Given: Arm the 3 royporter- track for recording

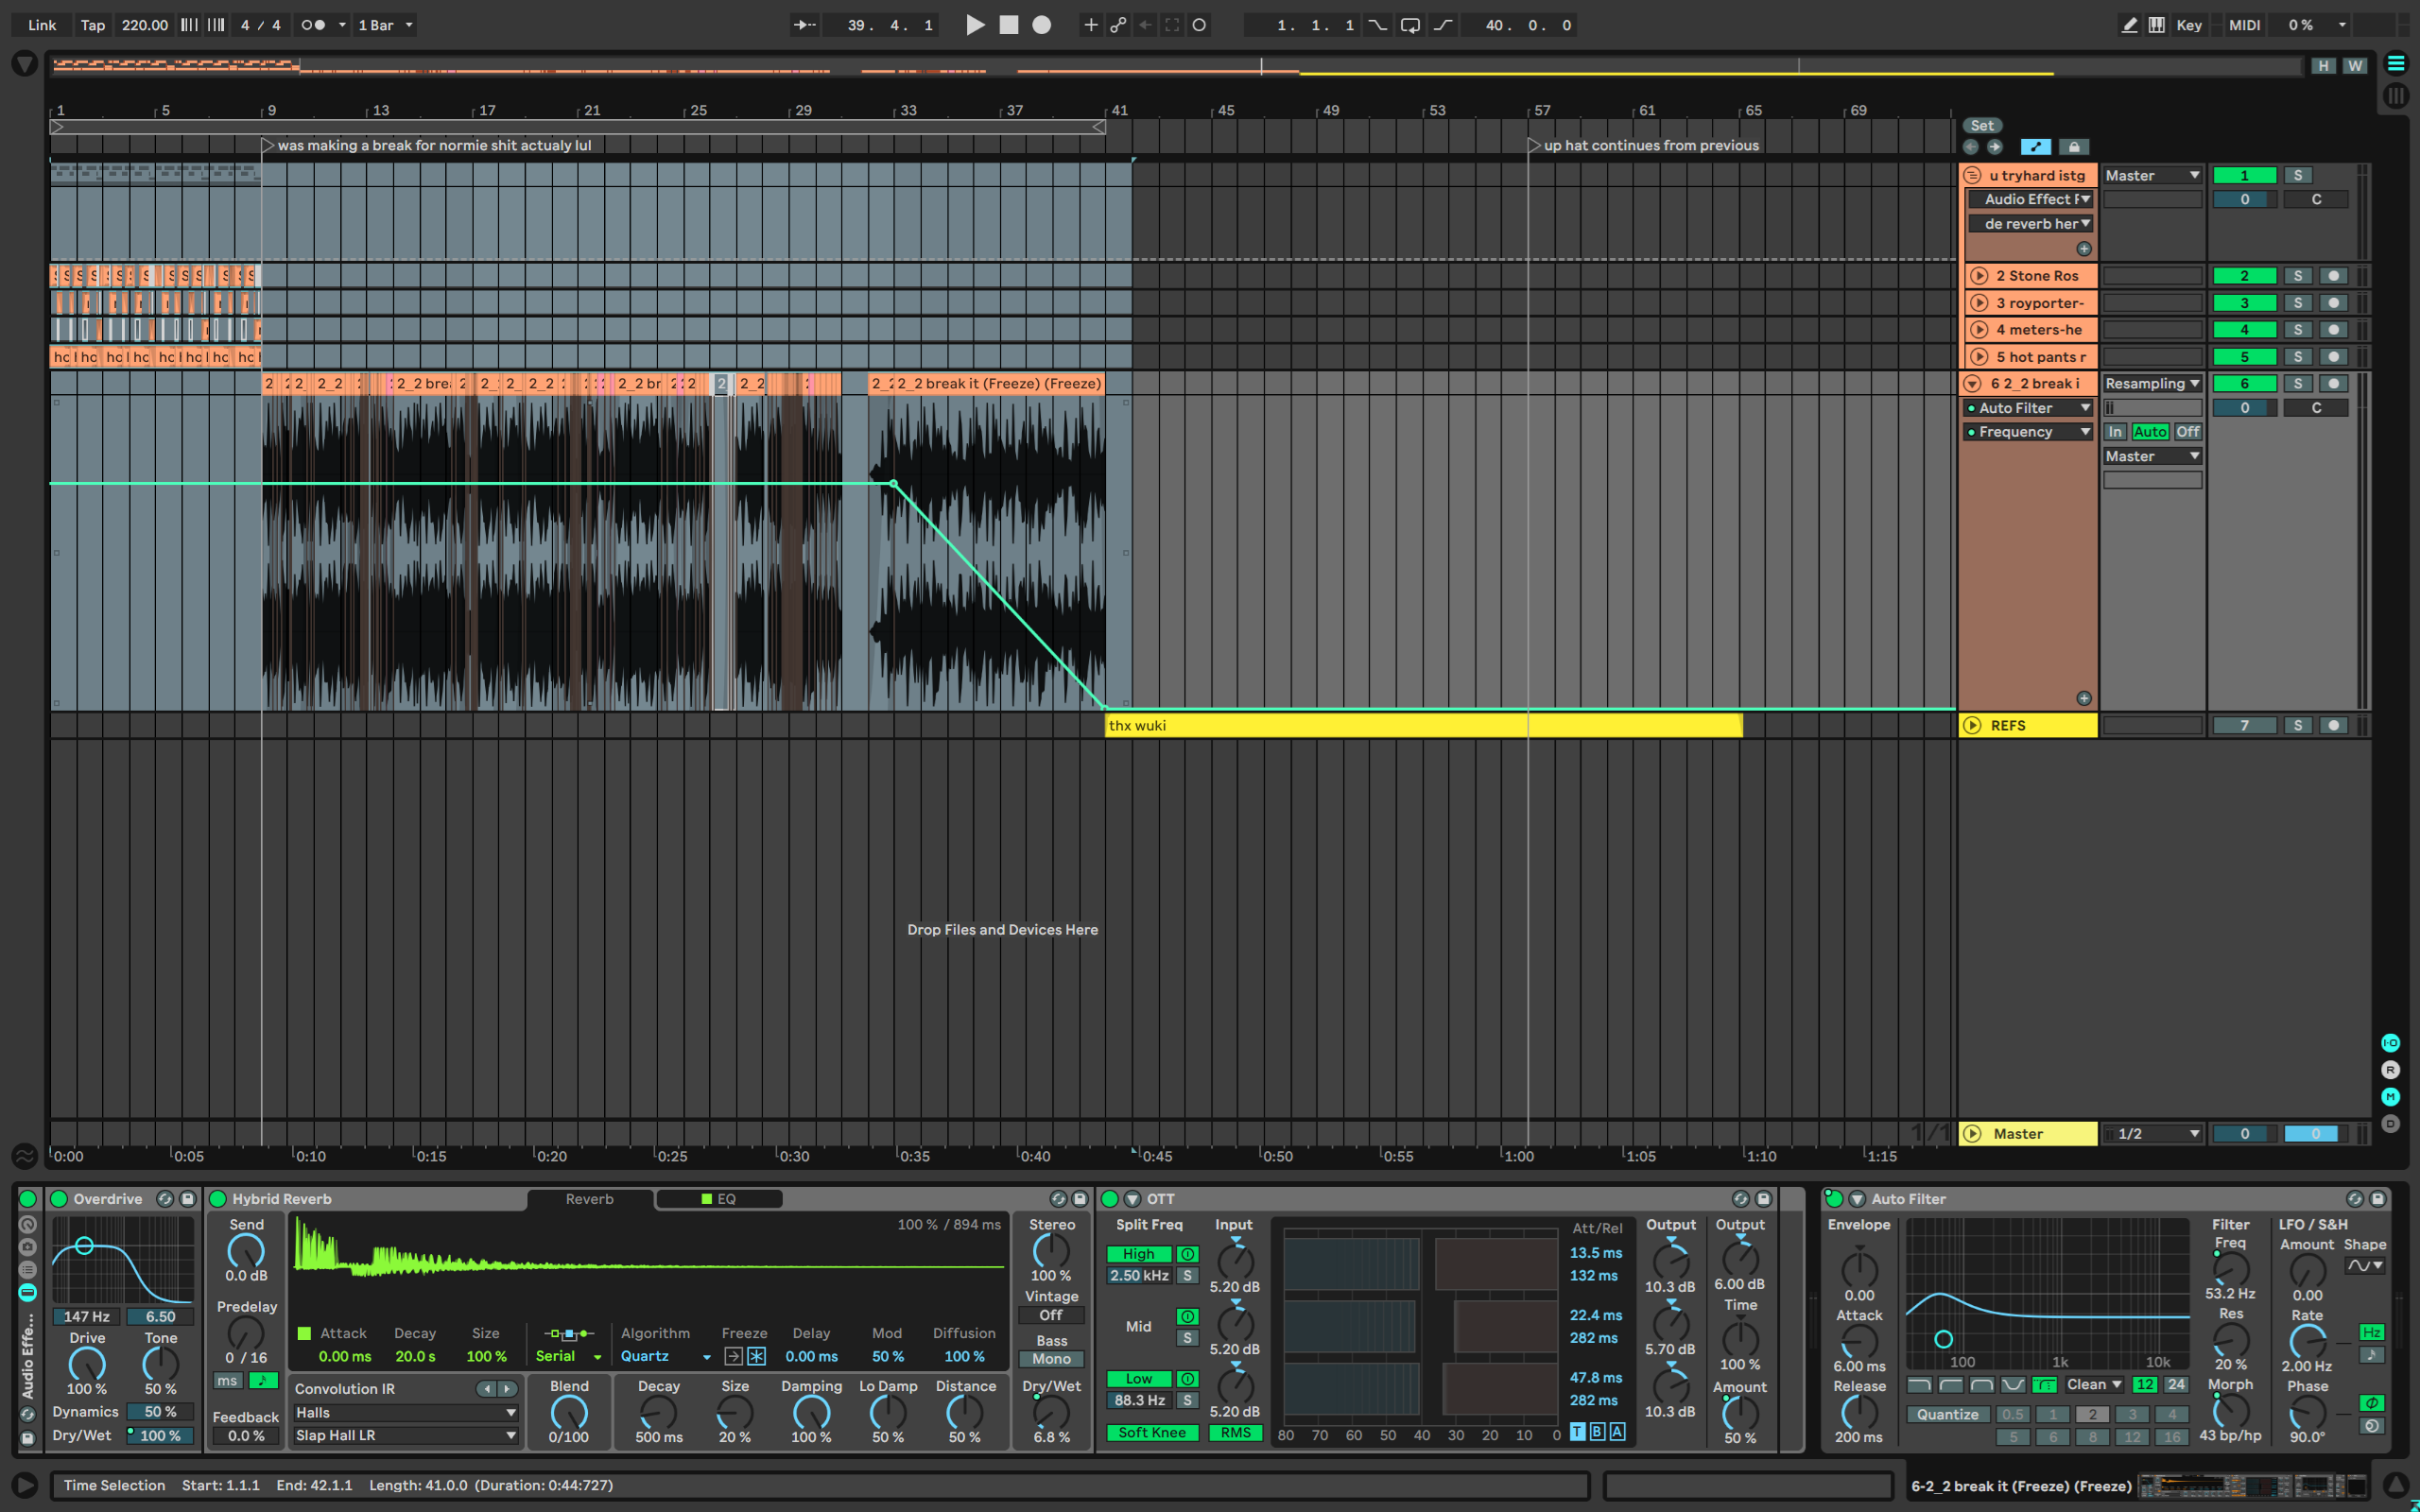Looking at the screenshot, I should click(x=2333, y=303).
